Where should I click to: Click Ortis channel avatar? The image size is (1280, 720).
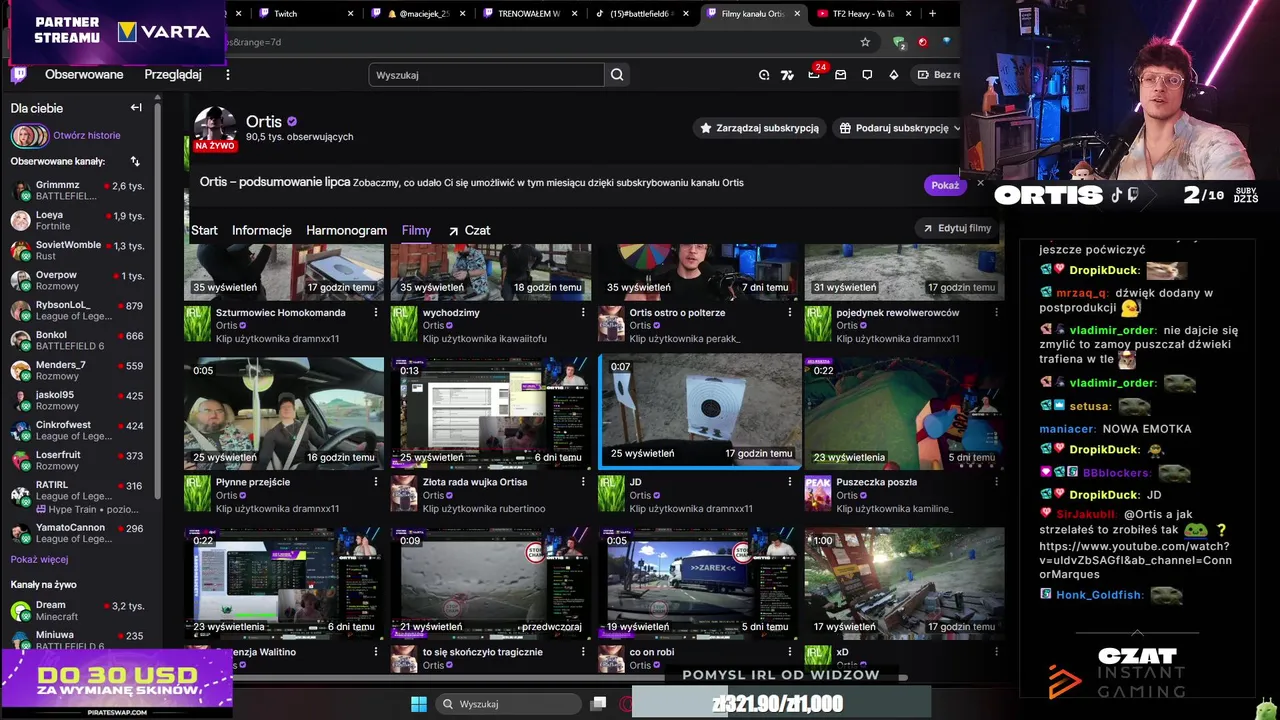pyautogui.click(x=214, y=126)
